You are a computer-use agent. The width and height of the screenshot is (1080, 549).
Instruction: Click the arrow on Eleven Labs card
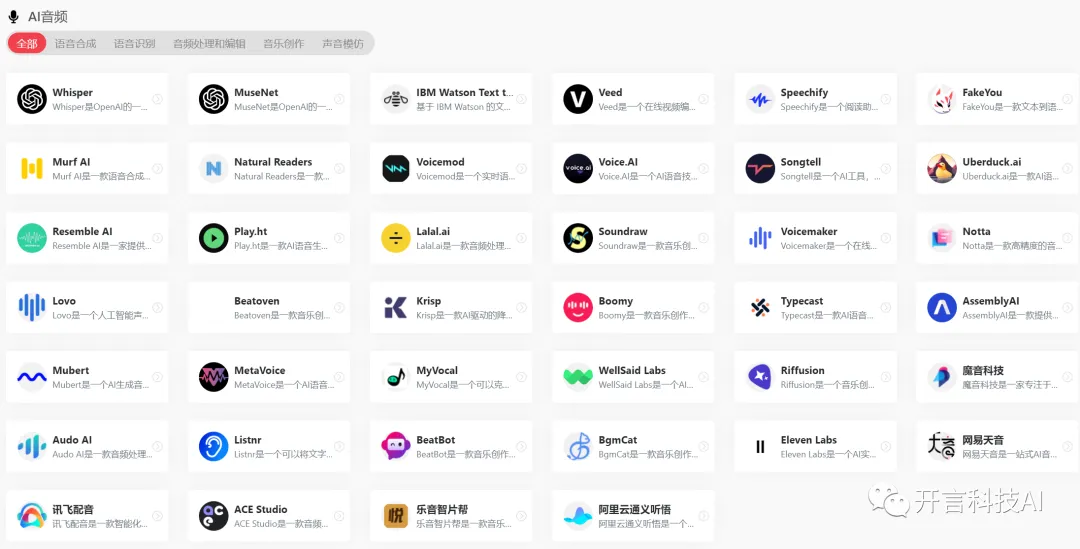pos(885,447)
